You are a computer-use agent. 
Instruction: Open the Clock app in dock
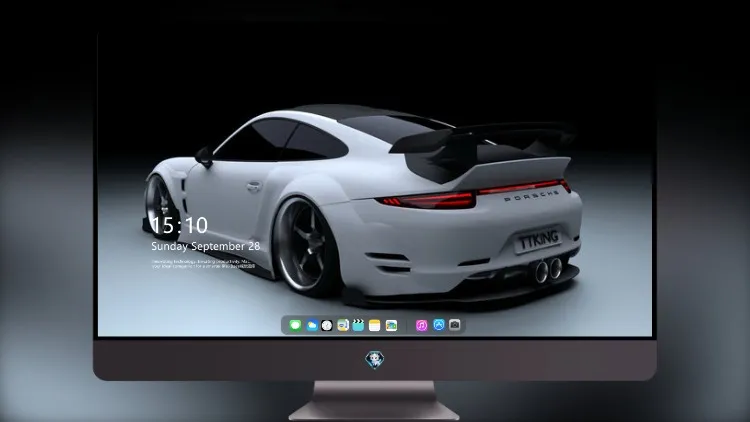tap(327, 325)
